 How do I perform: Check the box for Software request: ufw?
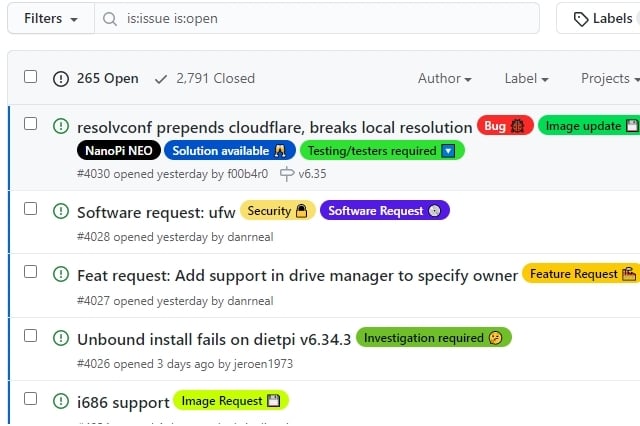point(31,209)
